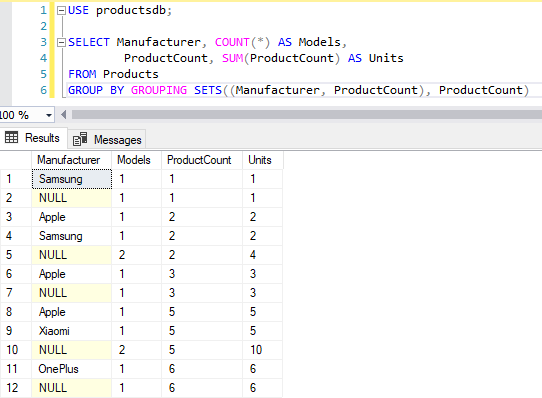Image resolution: width=542 pixels, height=398 pixels.
Task: Collapse the USE productsdb code region
Action: point(61,10)
